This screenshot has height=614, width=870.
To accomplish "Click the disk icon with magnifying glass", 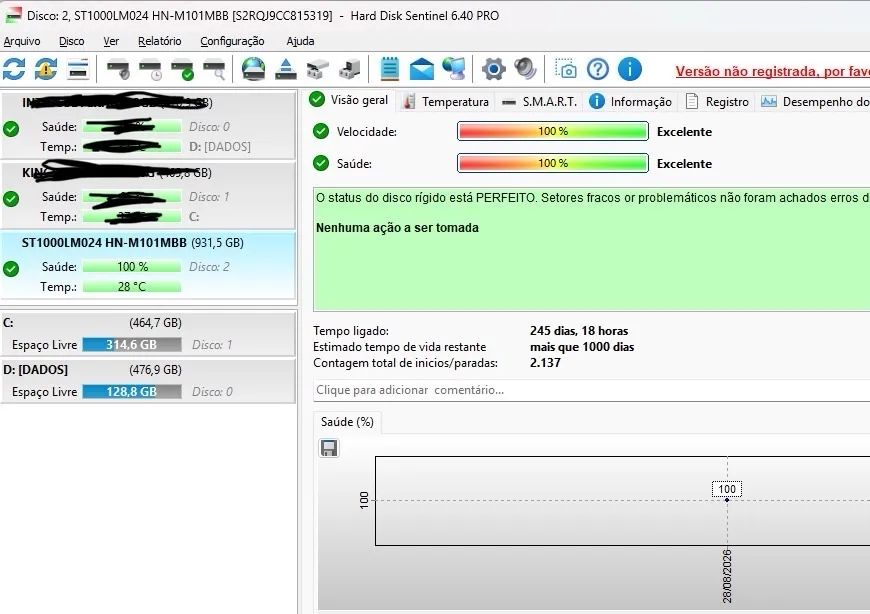I will click(x=214, y=70).
